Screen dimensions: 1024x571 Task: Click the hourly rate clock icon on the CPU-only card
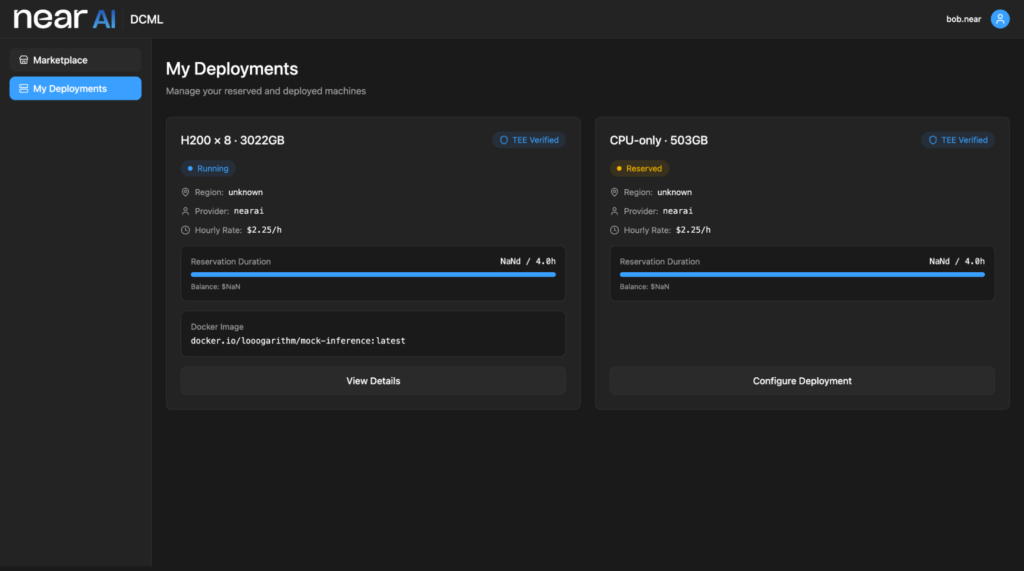[x=614, y=230]
